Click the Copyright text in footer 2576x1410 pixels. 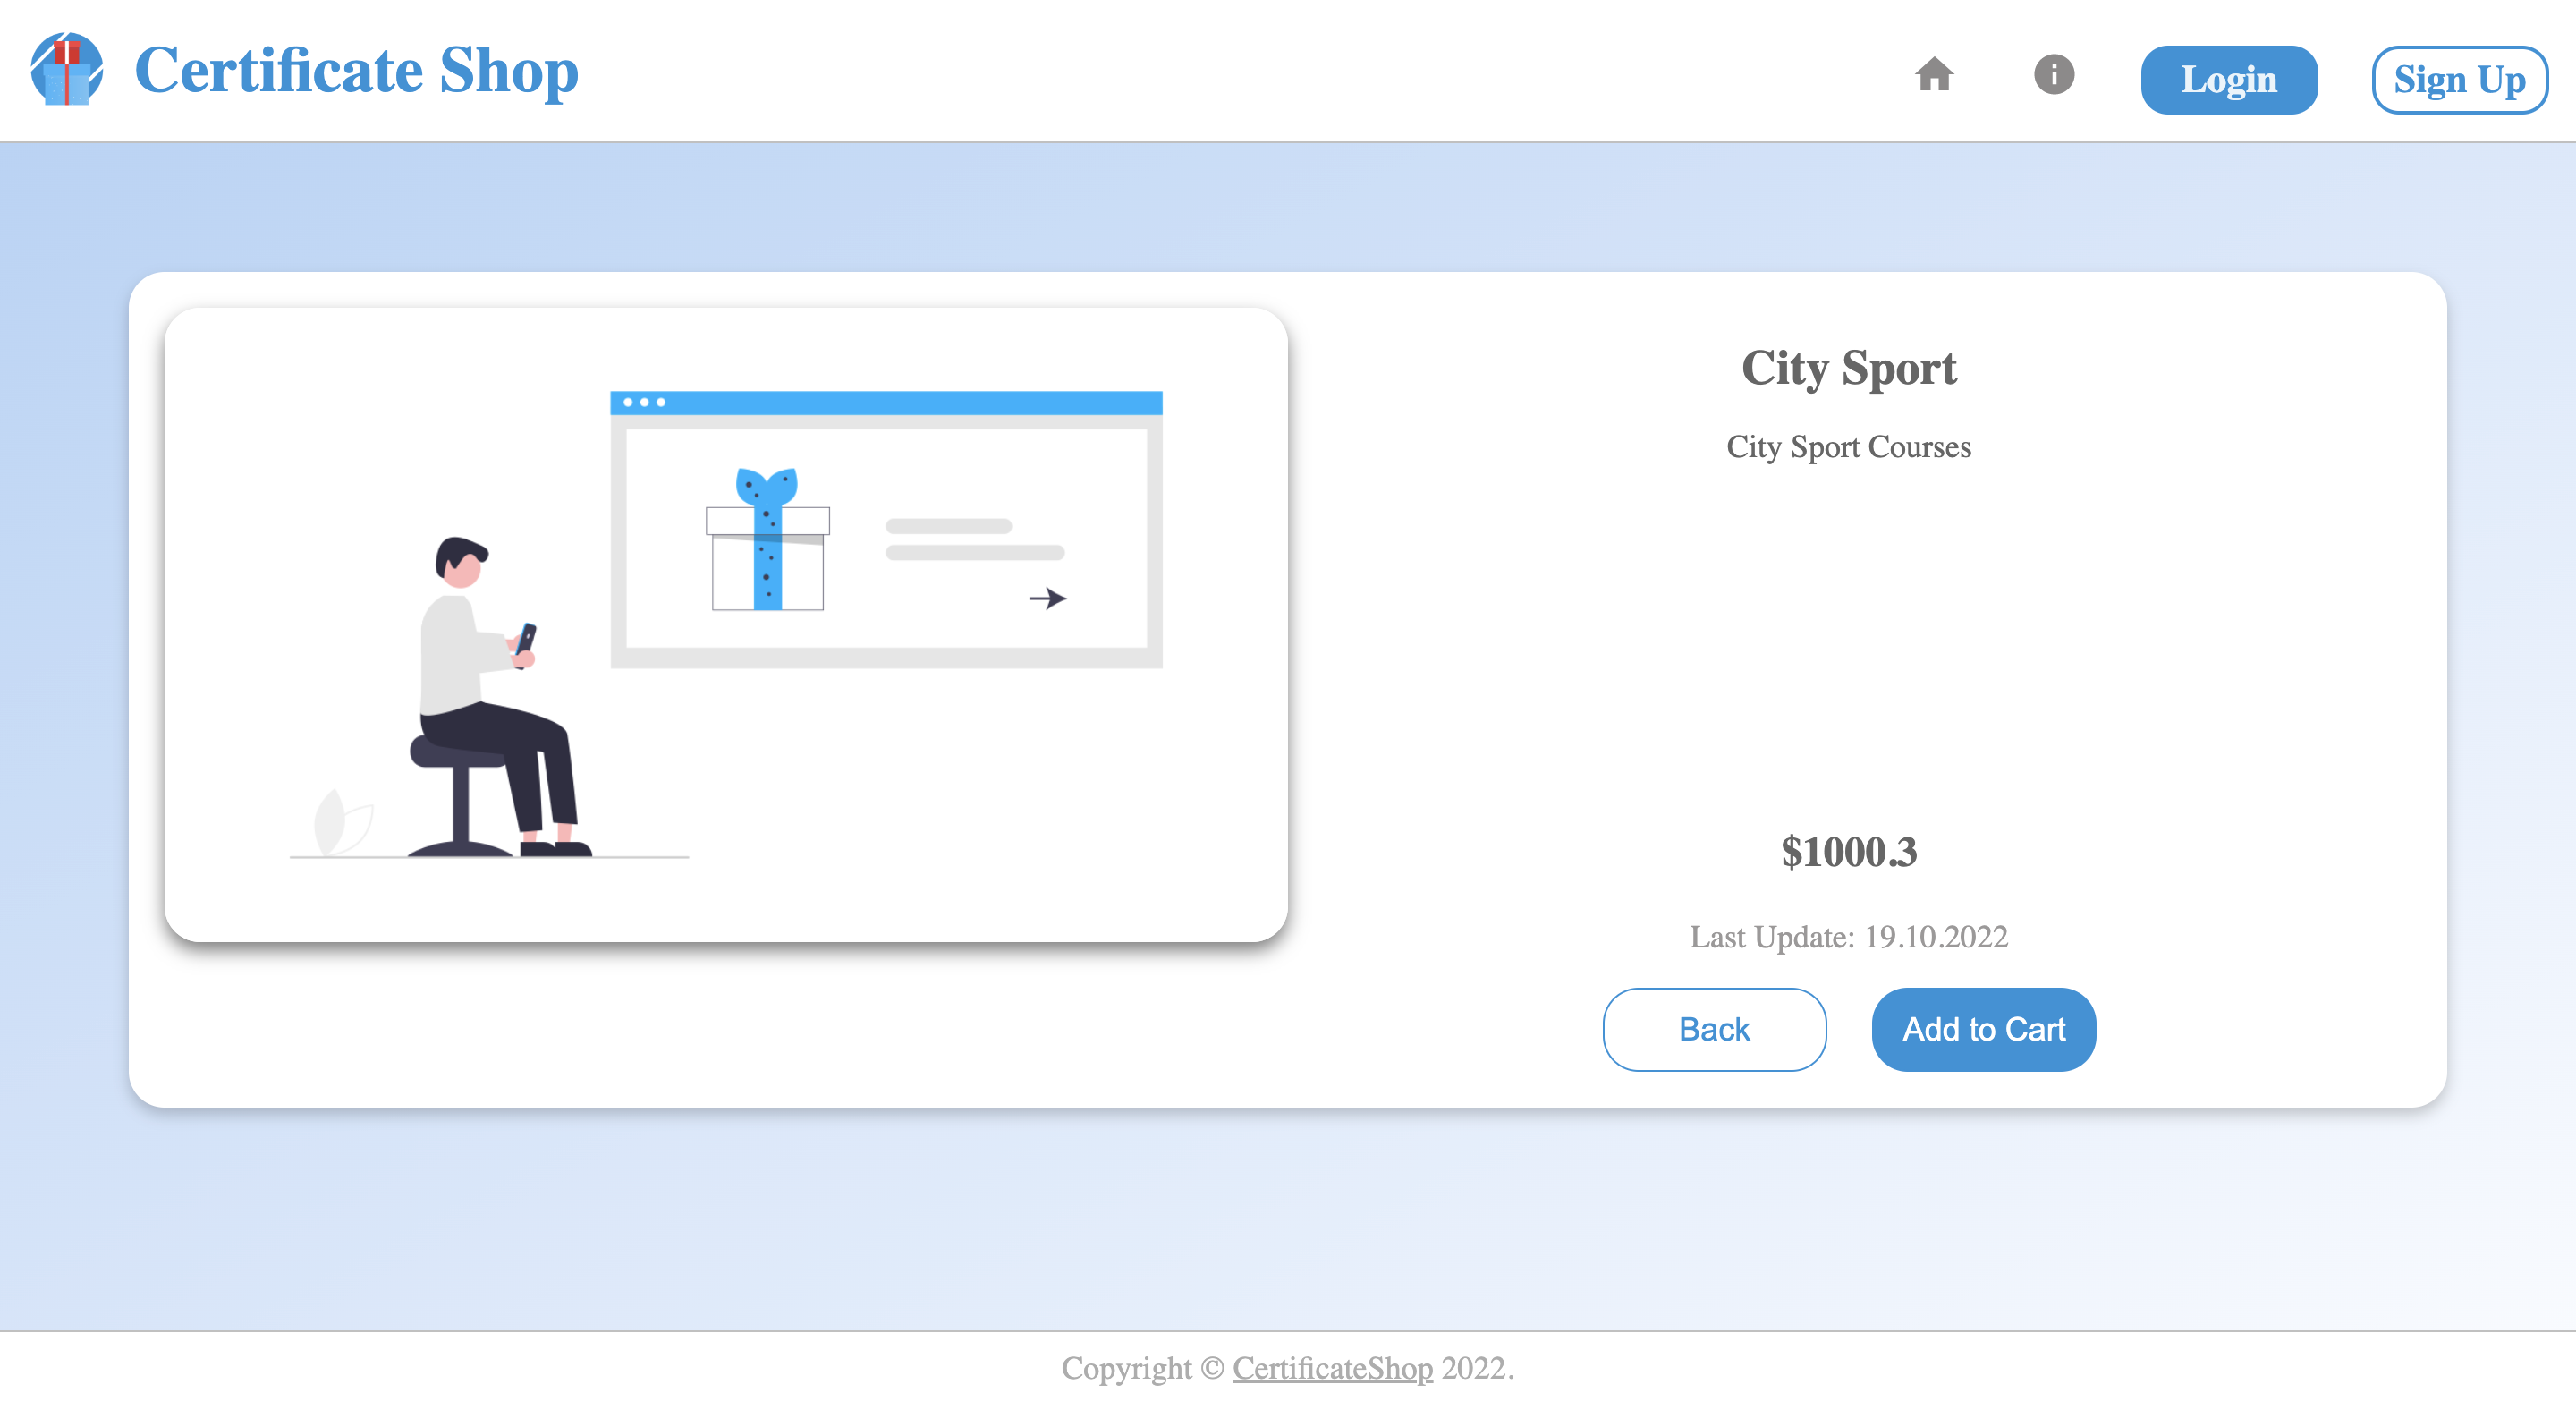coord(1126,1367)
